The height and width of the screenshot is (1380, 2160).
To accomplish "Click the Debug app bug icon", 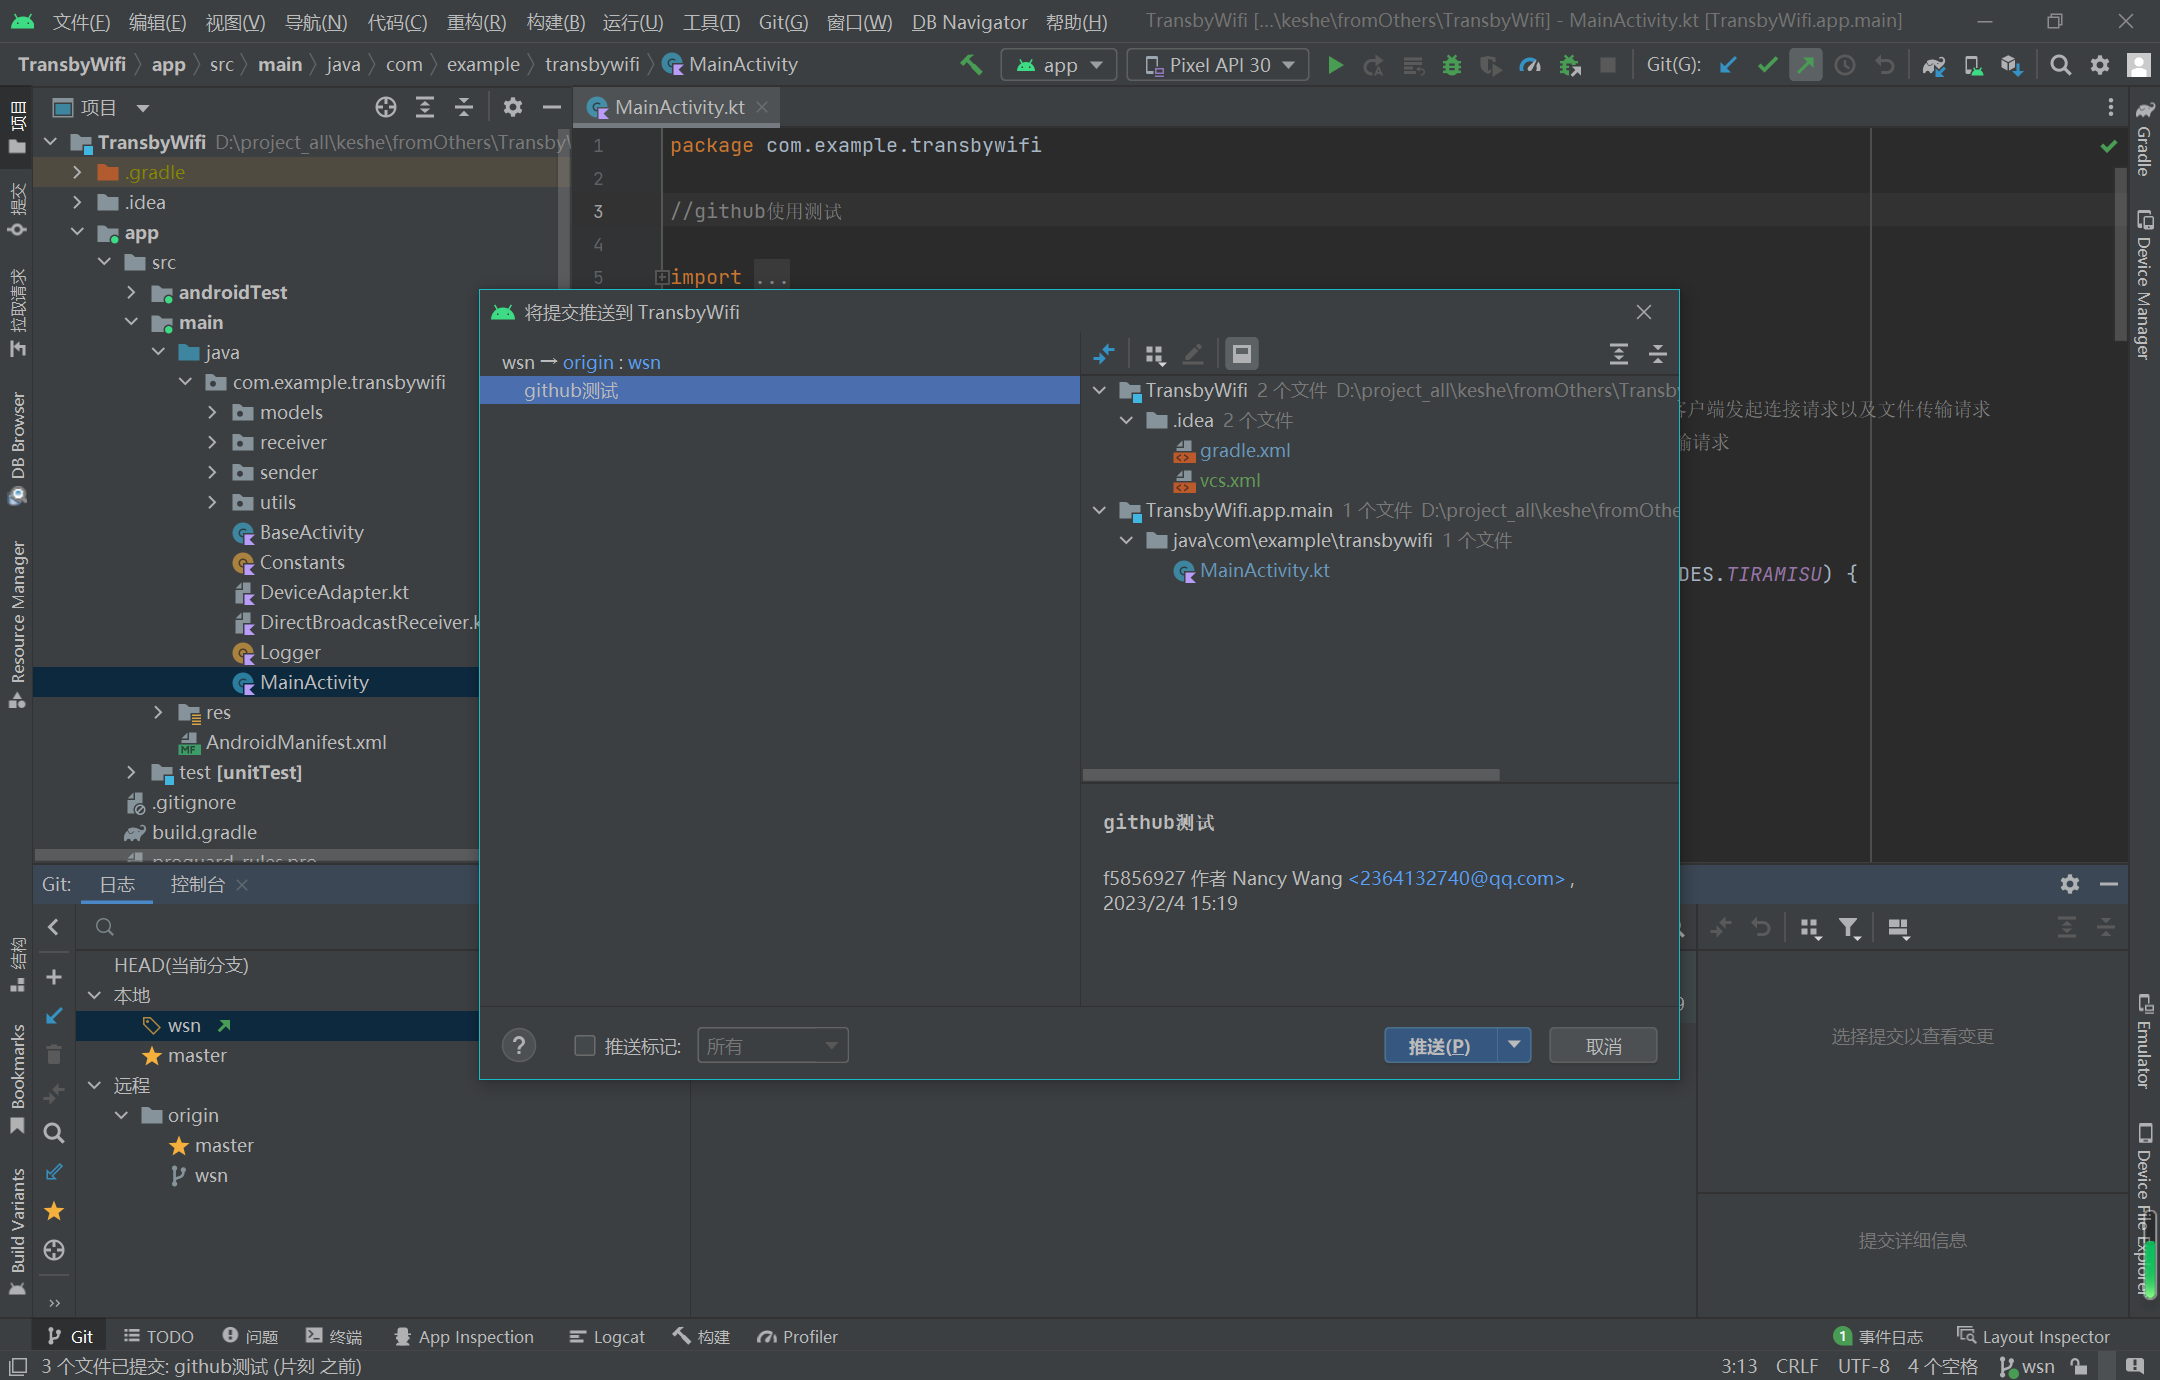I will (x=1452, y=65).
